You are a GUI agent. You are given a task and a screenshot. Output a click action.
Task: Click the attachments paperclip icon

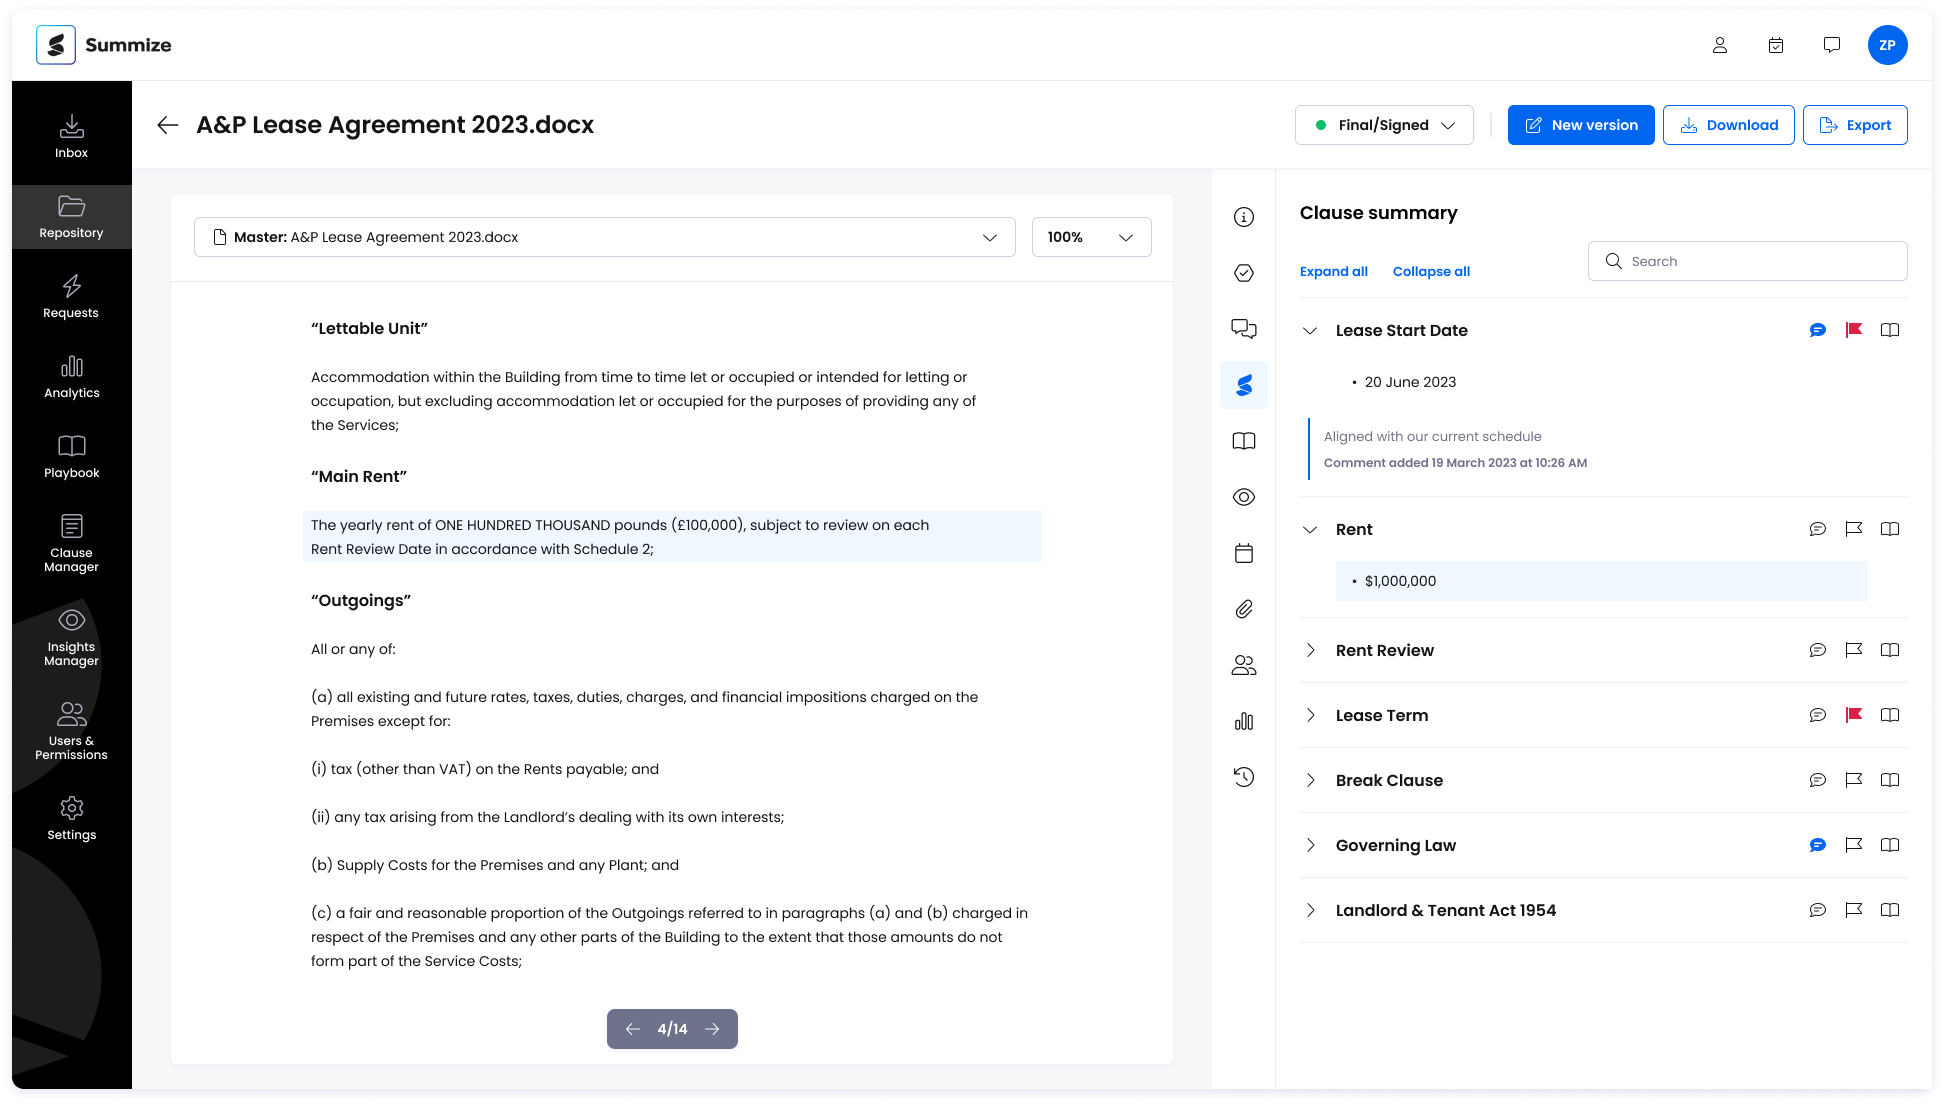(x=1244, y=609)
